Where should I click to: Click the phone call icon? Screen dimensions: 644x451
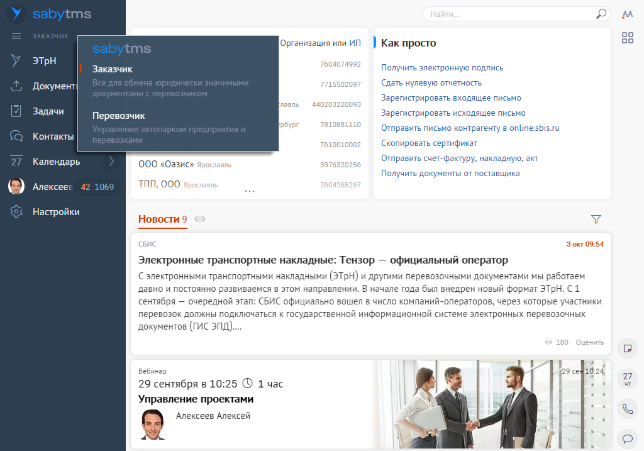tap(628, 409)
